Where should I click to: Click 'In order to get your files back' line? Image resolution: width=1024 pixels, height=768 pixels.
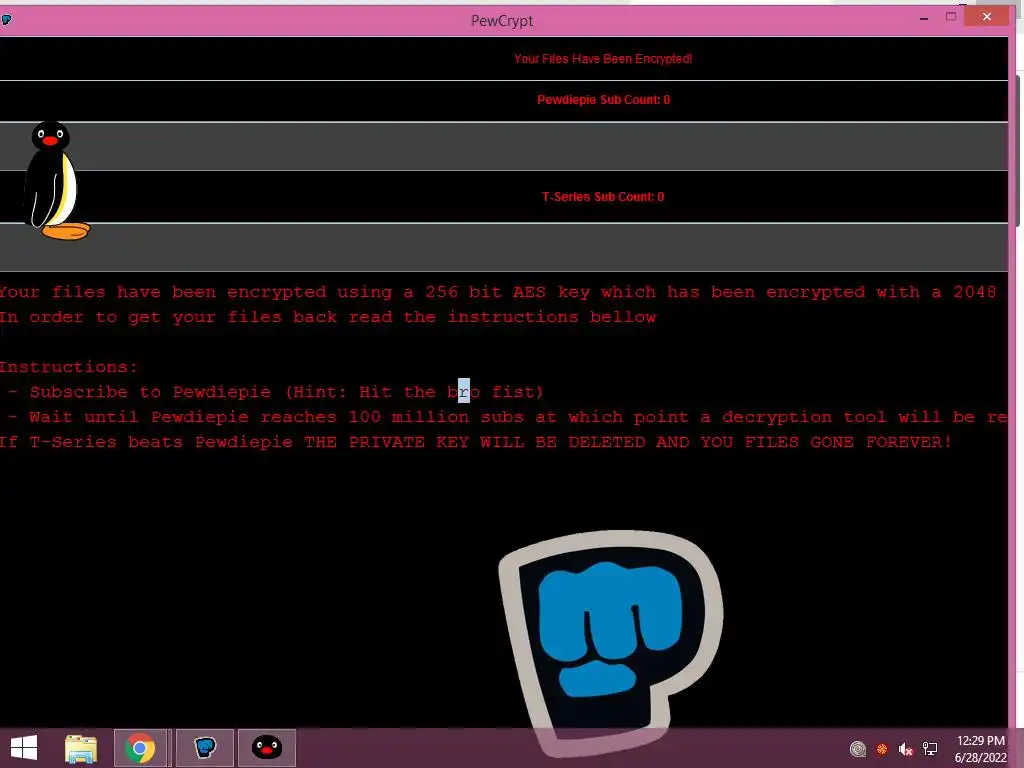coord(328,317)
